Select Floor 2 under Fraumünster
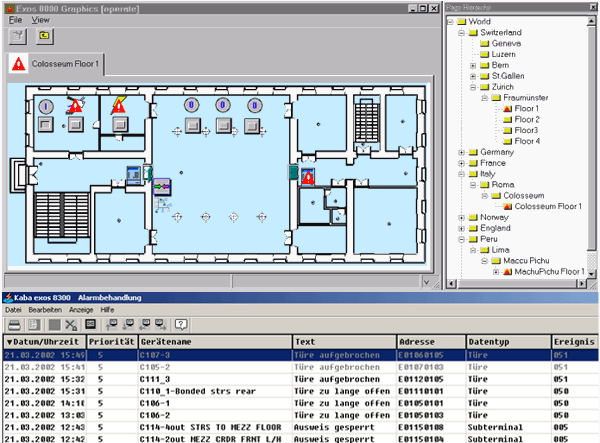Viewport: 600px width, 443px height. (527, 119)
